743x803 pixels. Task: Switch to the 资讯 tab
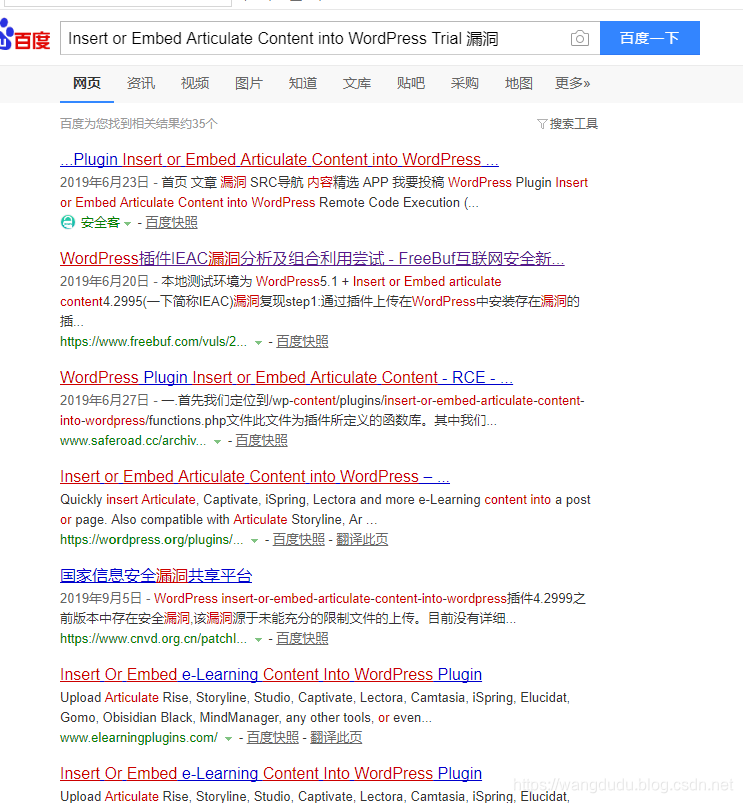point(141,83)
